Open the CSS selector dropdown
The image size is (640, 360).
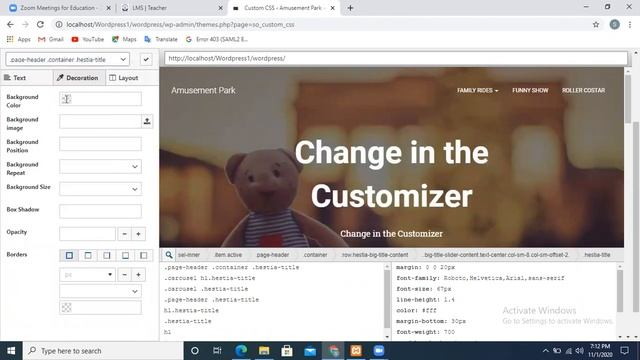(x=68, y=60)
